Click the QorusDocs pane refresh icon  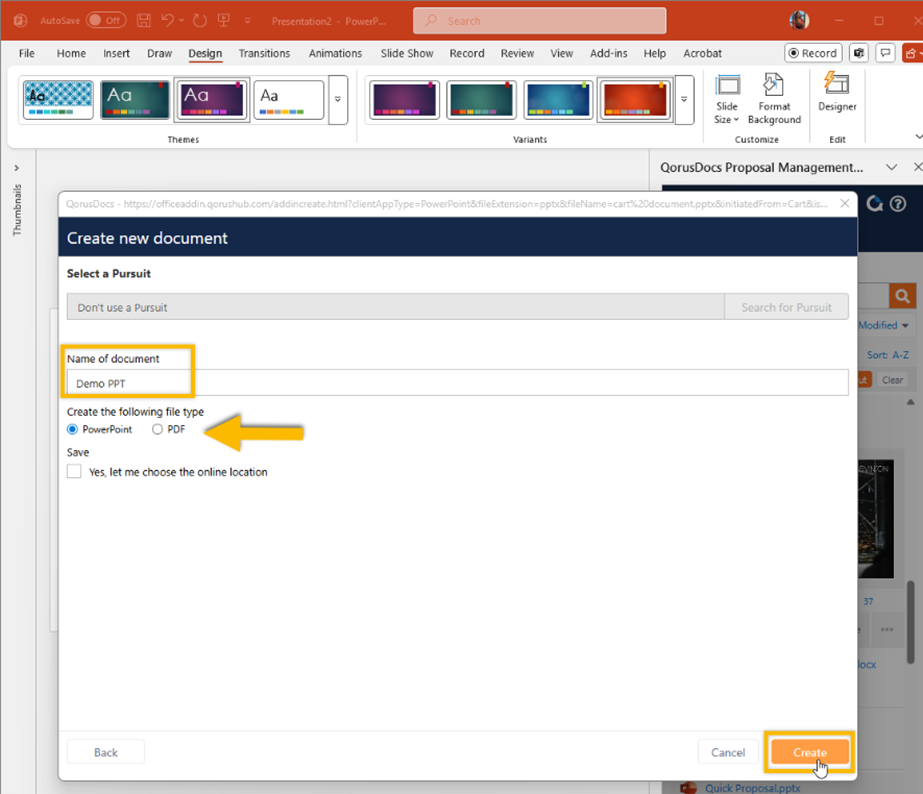(x=874, y=204)
